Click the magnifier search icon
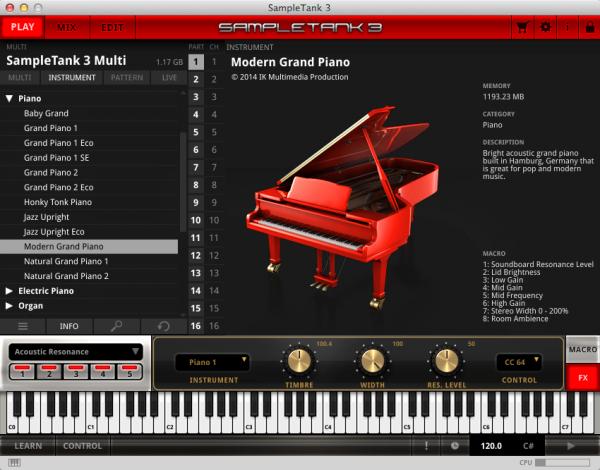 coord(116,326)
